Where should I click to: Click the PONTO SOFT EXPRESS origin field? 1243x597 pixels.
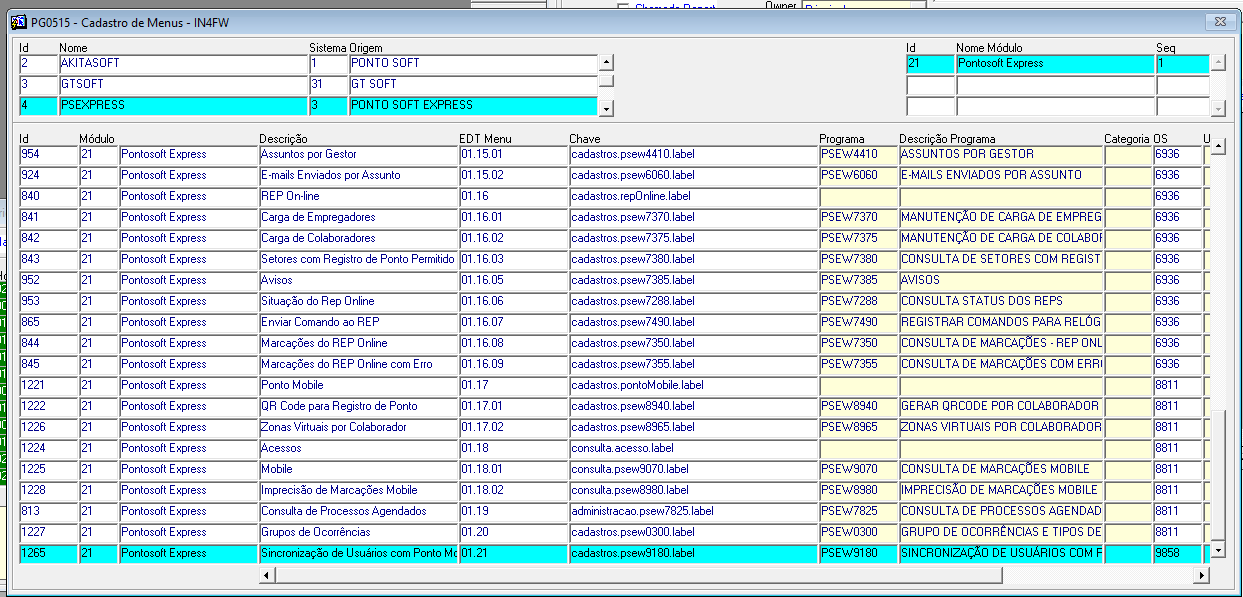(x=473, y=105)
